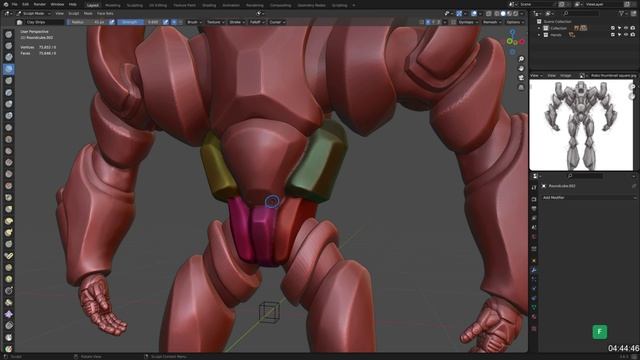Open the Face Sets header menu
640x360 pixels.
(x=105, y=13)
